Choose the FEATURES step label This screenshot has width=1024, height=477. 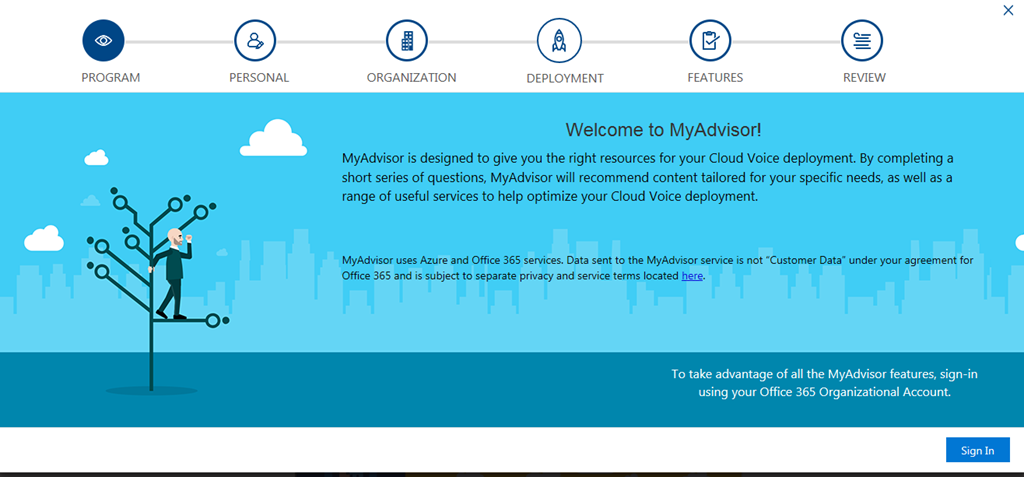715,78
